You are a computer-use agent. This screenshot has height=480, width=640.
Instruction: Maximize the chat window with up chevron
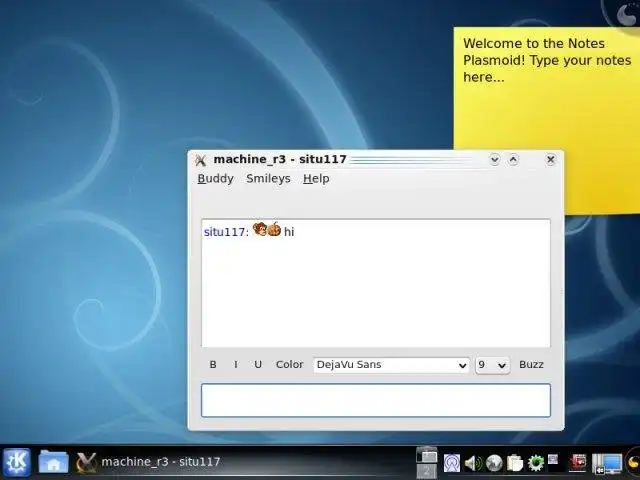click(x=513, y=159)
